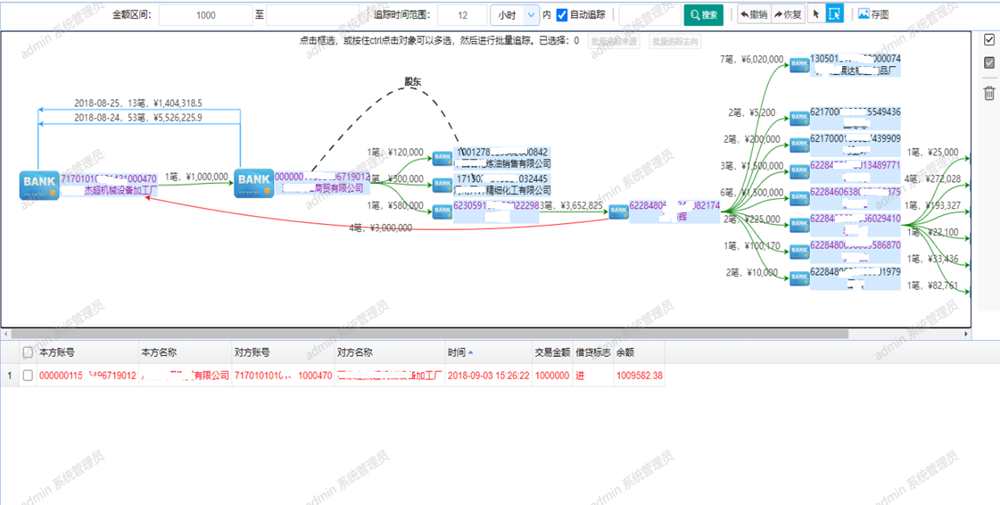Click the white select-all checkbox icon in the right sidebar
Viewport: 1000px width, 505px height.
(989, 40)
